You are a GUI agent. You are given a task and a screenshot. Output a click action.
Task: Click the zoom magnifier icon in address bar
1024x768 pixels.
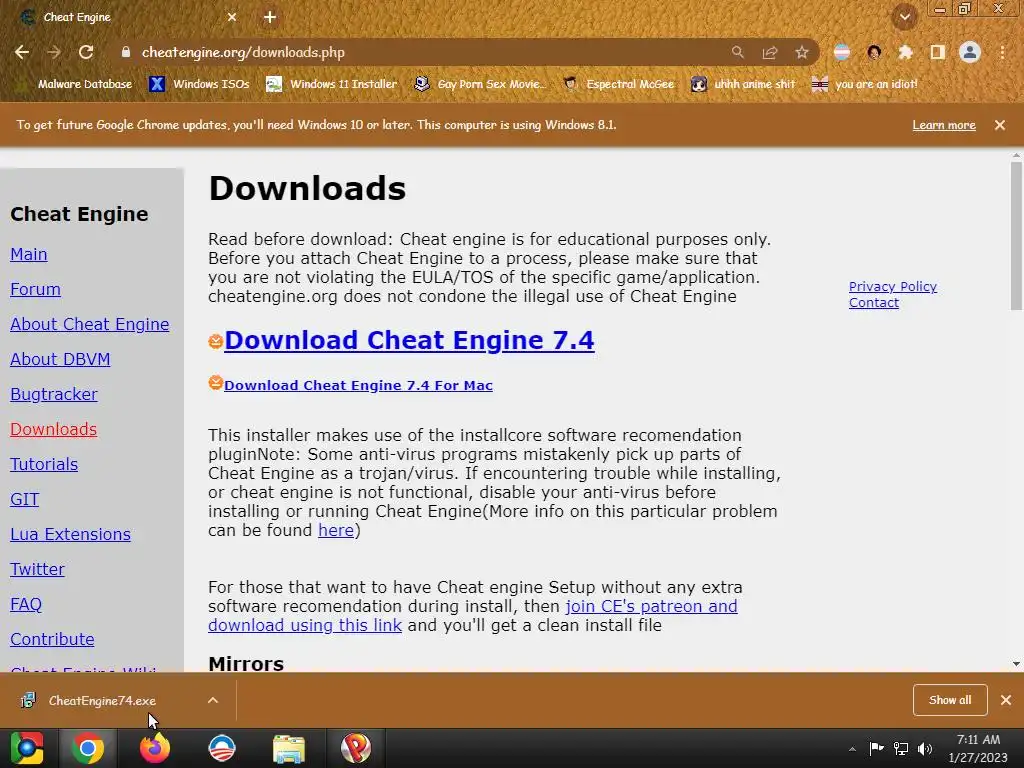click(x=737, y=52)
